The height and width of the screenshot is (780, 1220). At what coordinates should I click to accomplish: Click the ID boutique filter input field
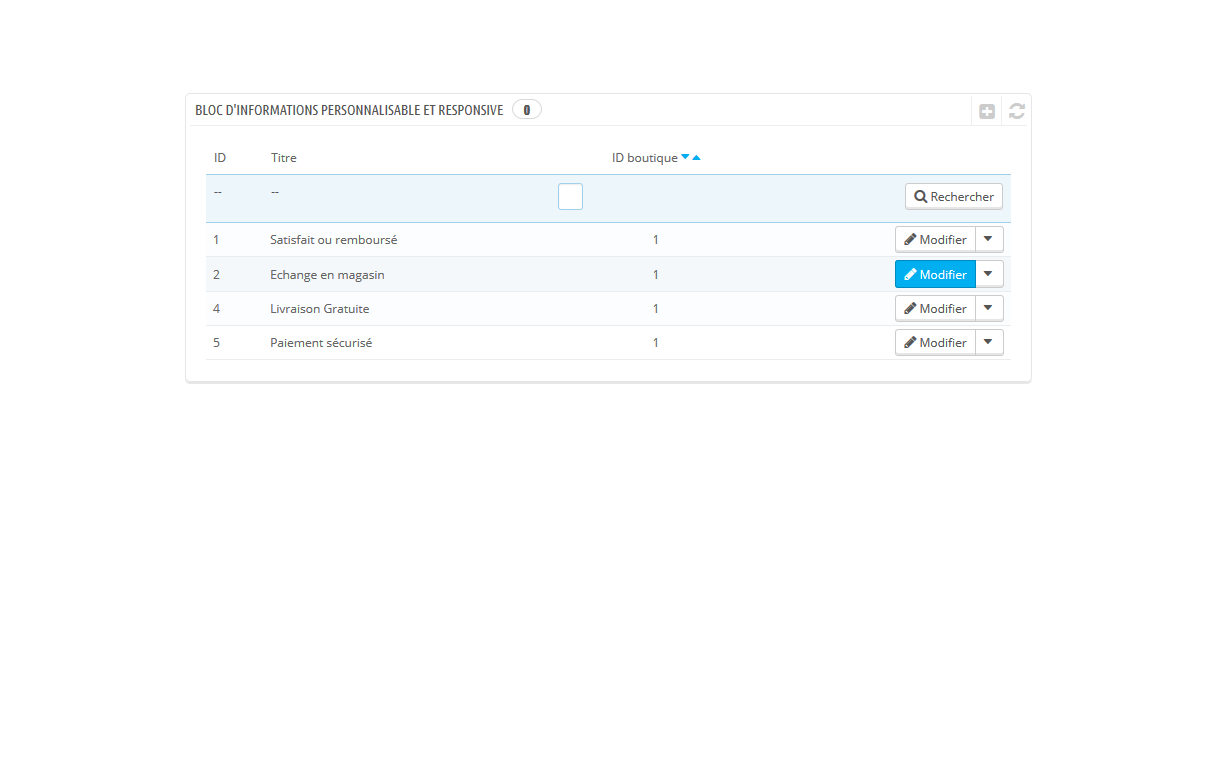[570, 196]
